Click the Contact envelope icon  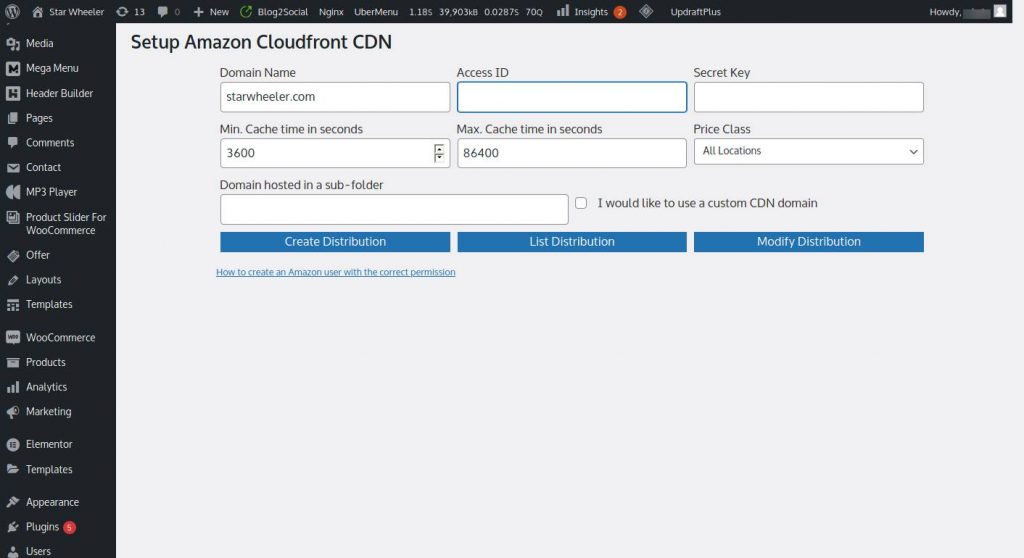[13, 168]
